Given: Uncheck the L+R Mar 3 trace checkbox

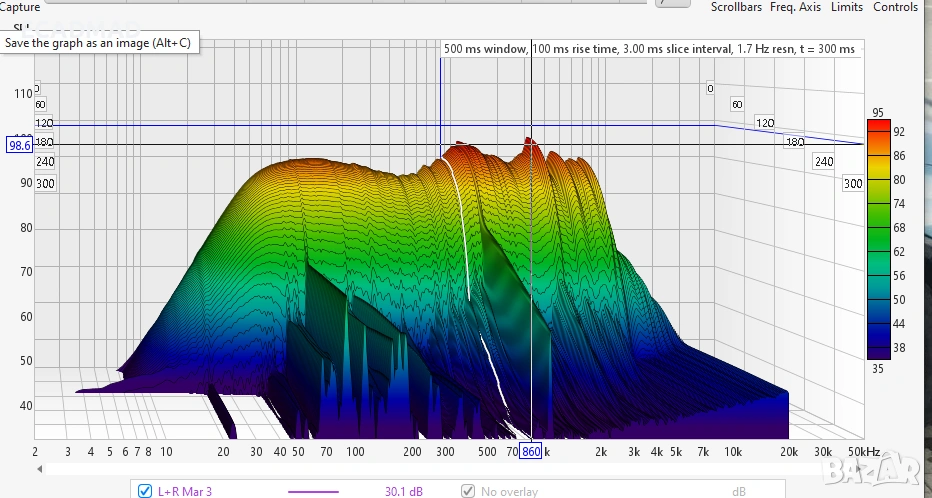Looking at the screenshot, I should pyautogui.click(x=145, y=491).
